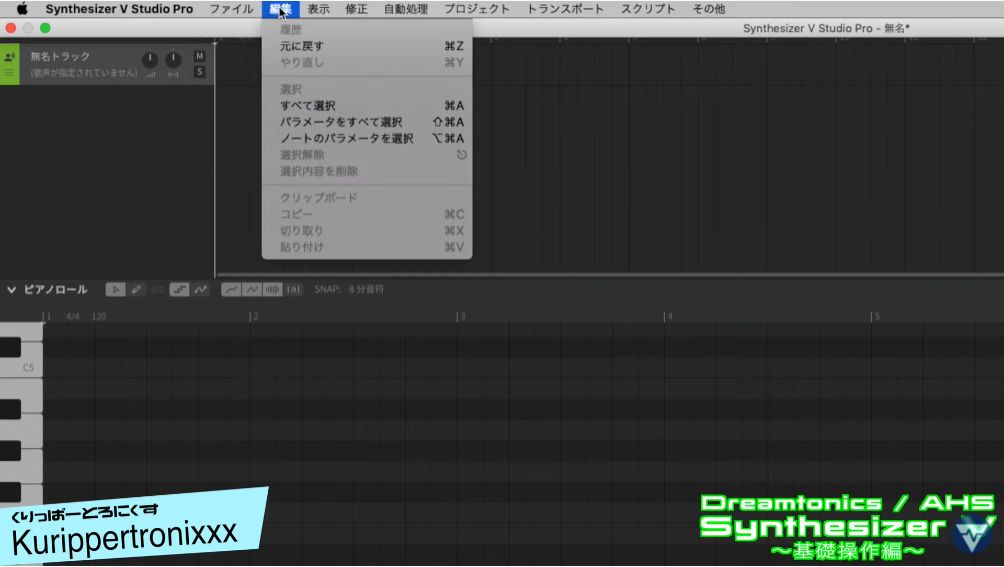This screenshot has height=567, width=1004.
Task: Open the Synthesizer V Studio Pro app menu
Action: pos(119,9)
